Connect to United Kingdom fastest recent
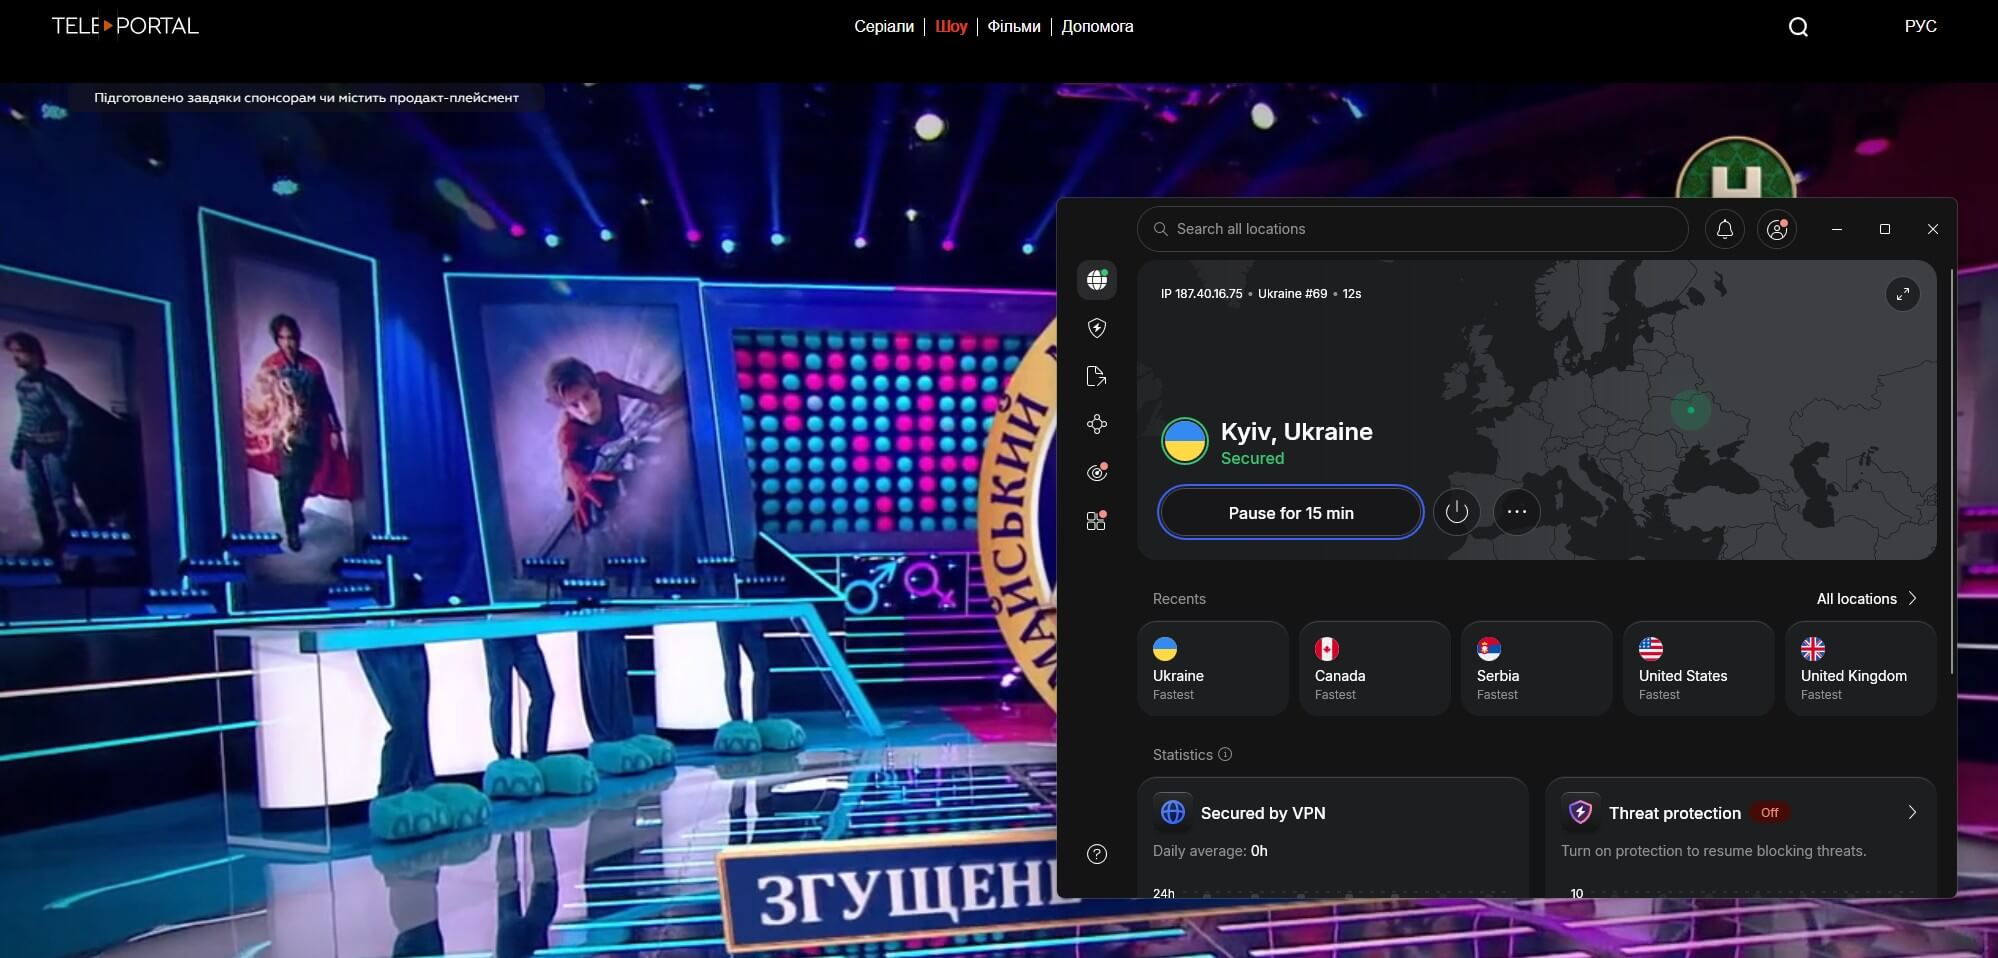The height and width of the screenshot is (958, 1998). (x=1861, y=668)
